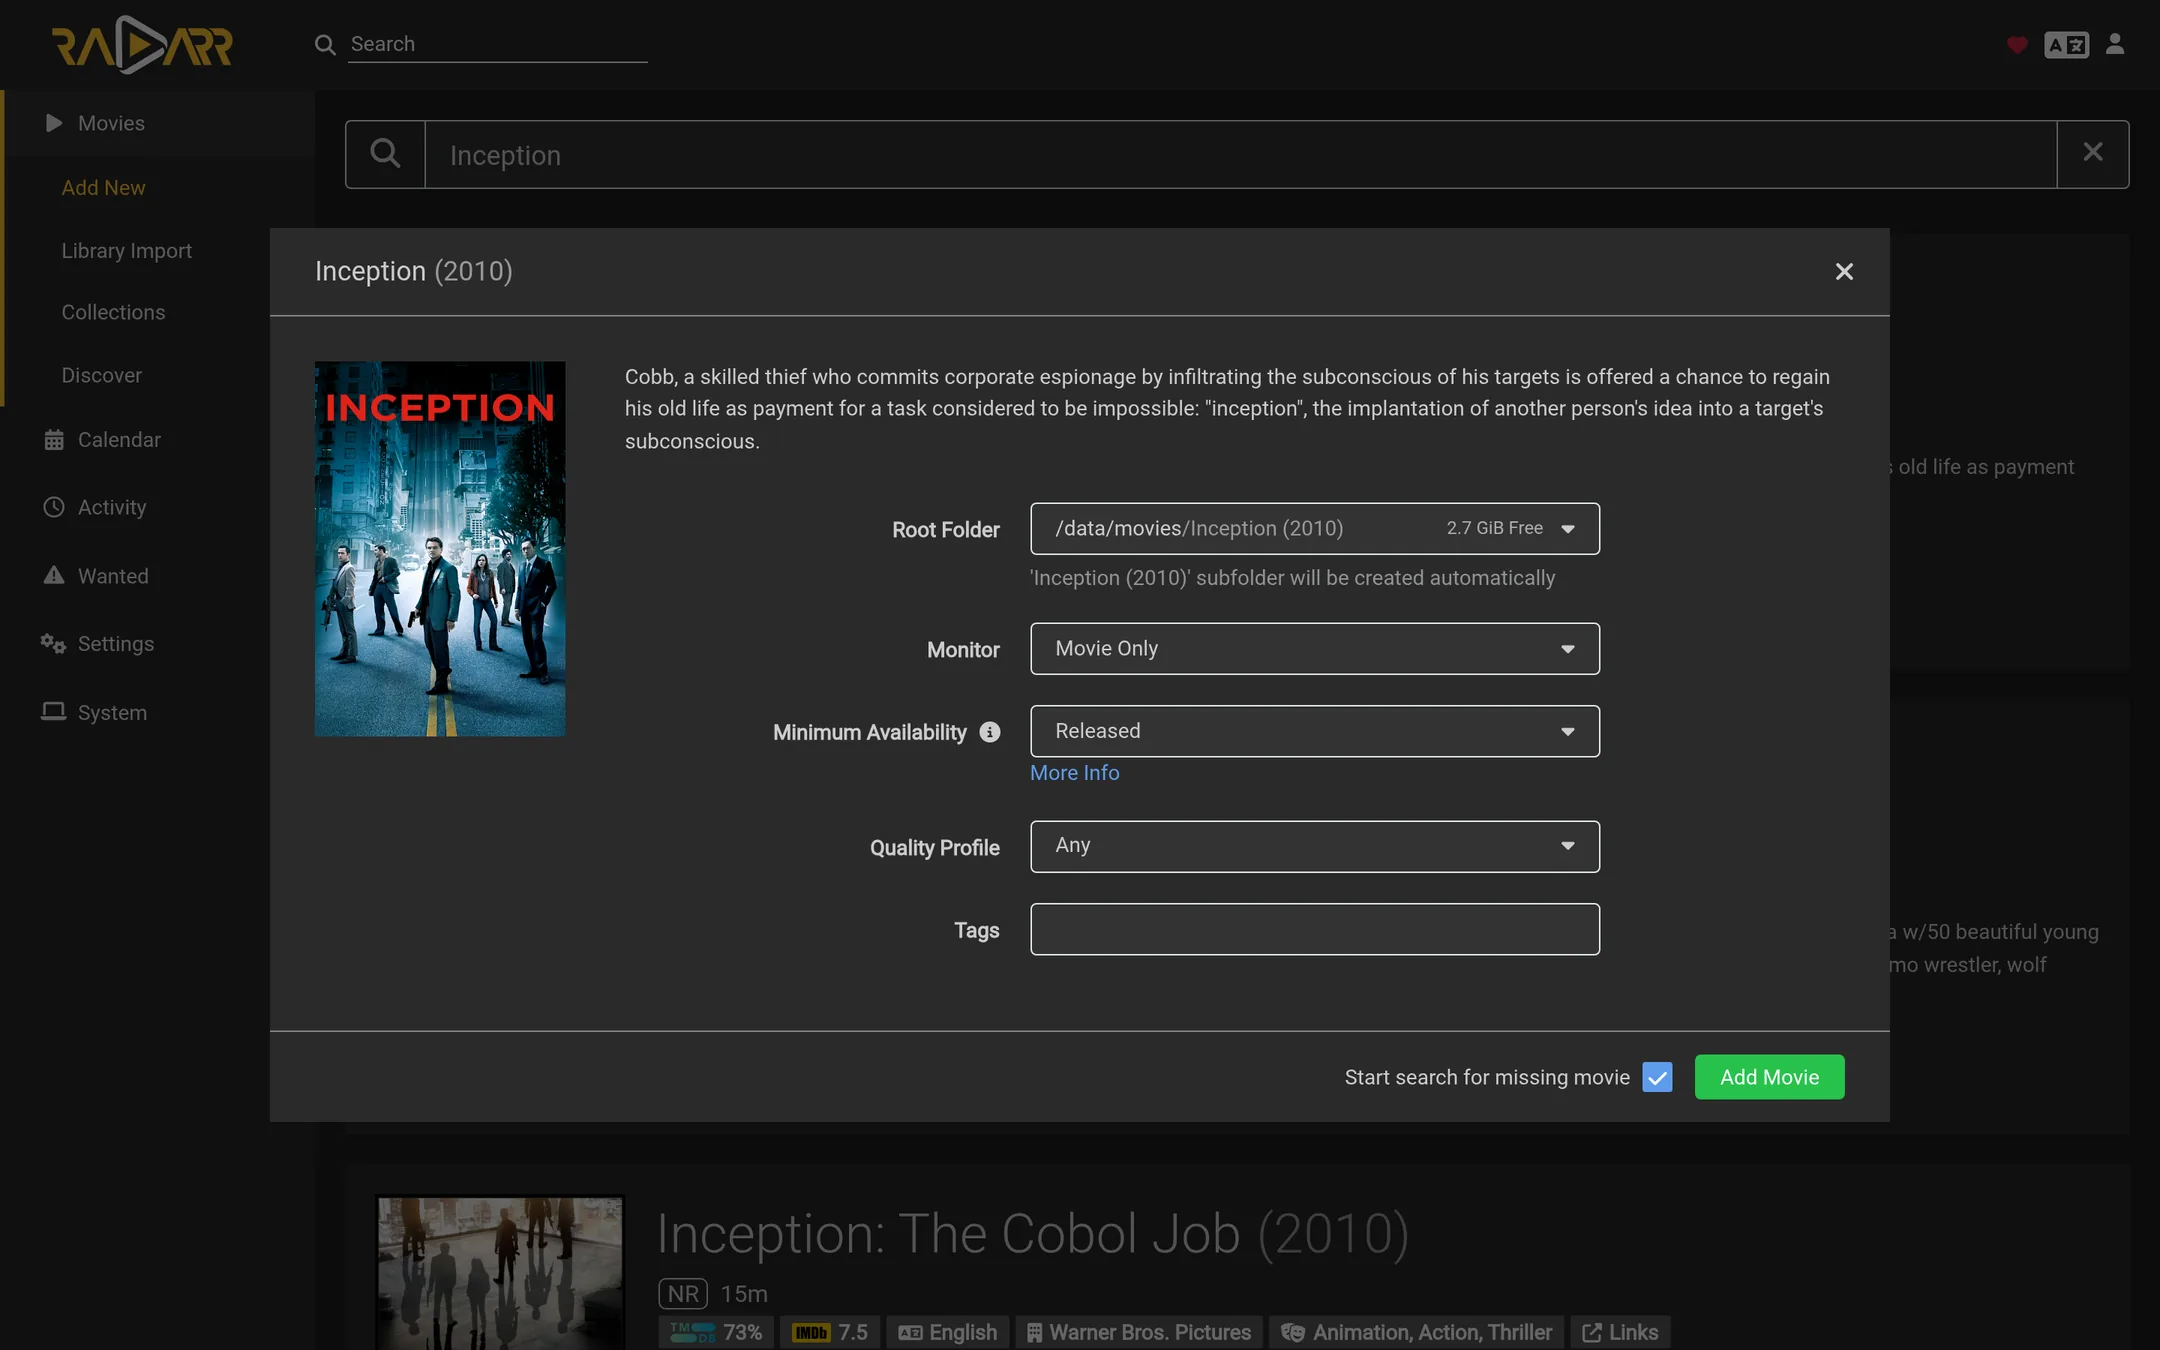2160x1350 pixels.
Task: Click the Activity clock icon
Action: [x=54, y=507]
